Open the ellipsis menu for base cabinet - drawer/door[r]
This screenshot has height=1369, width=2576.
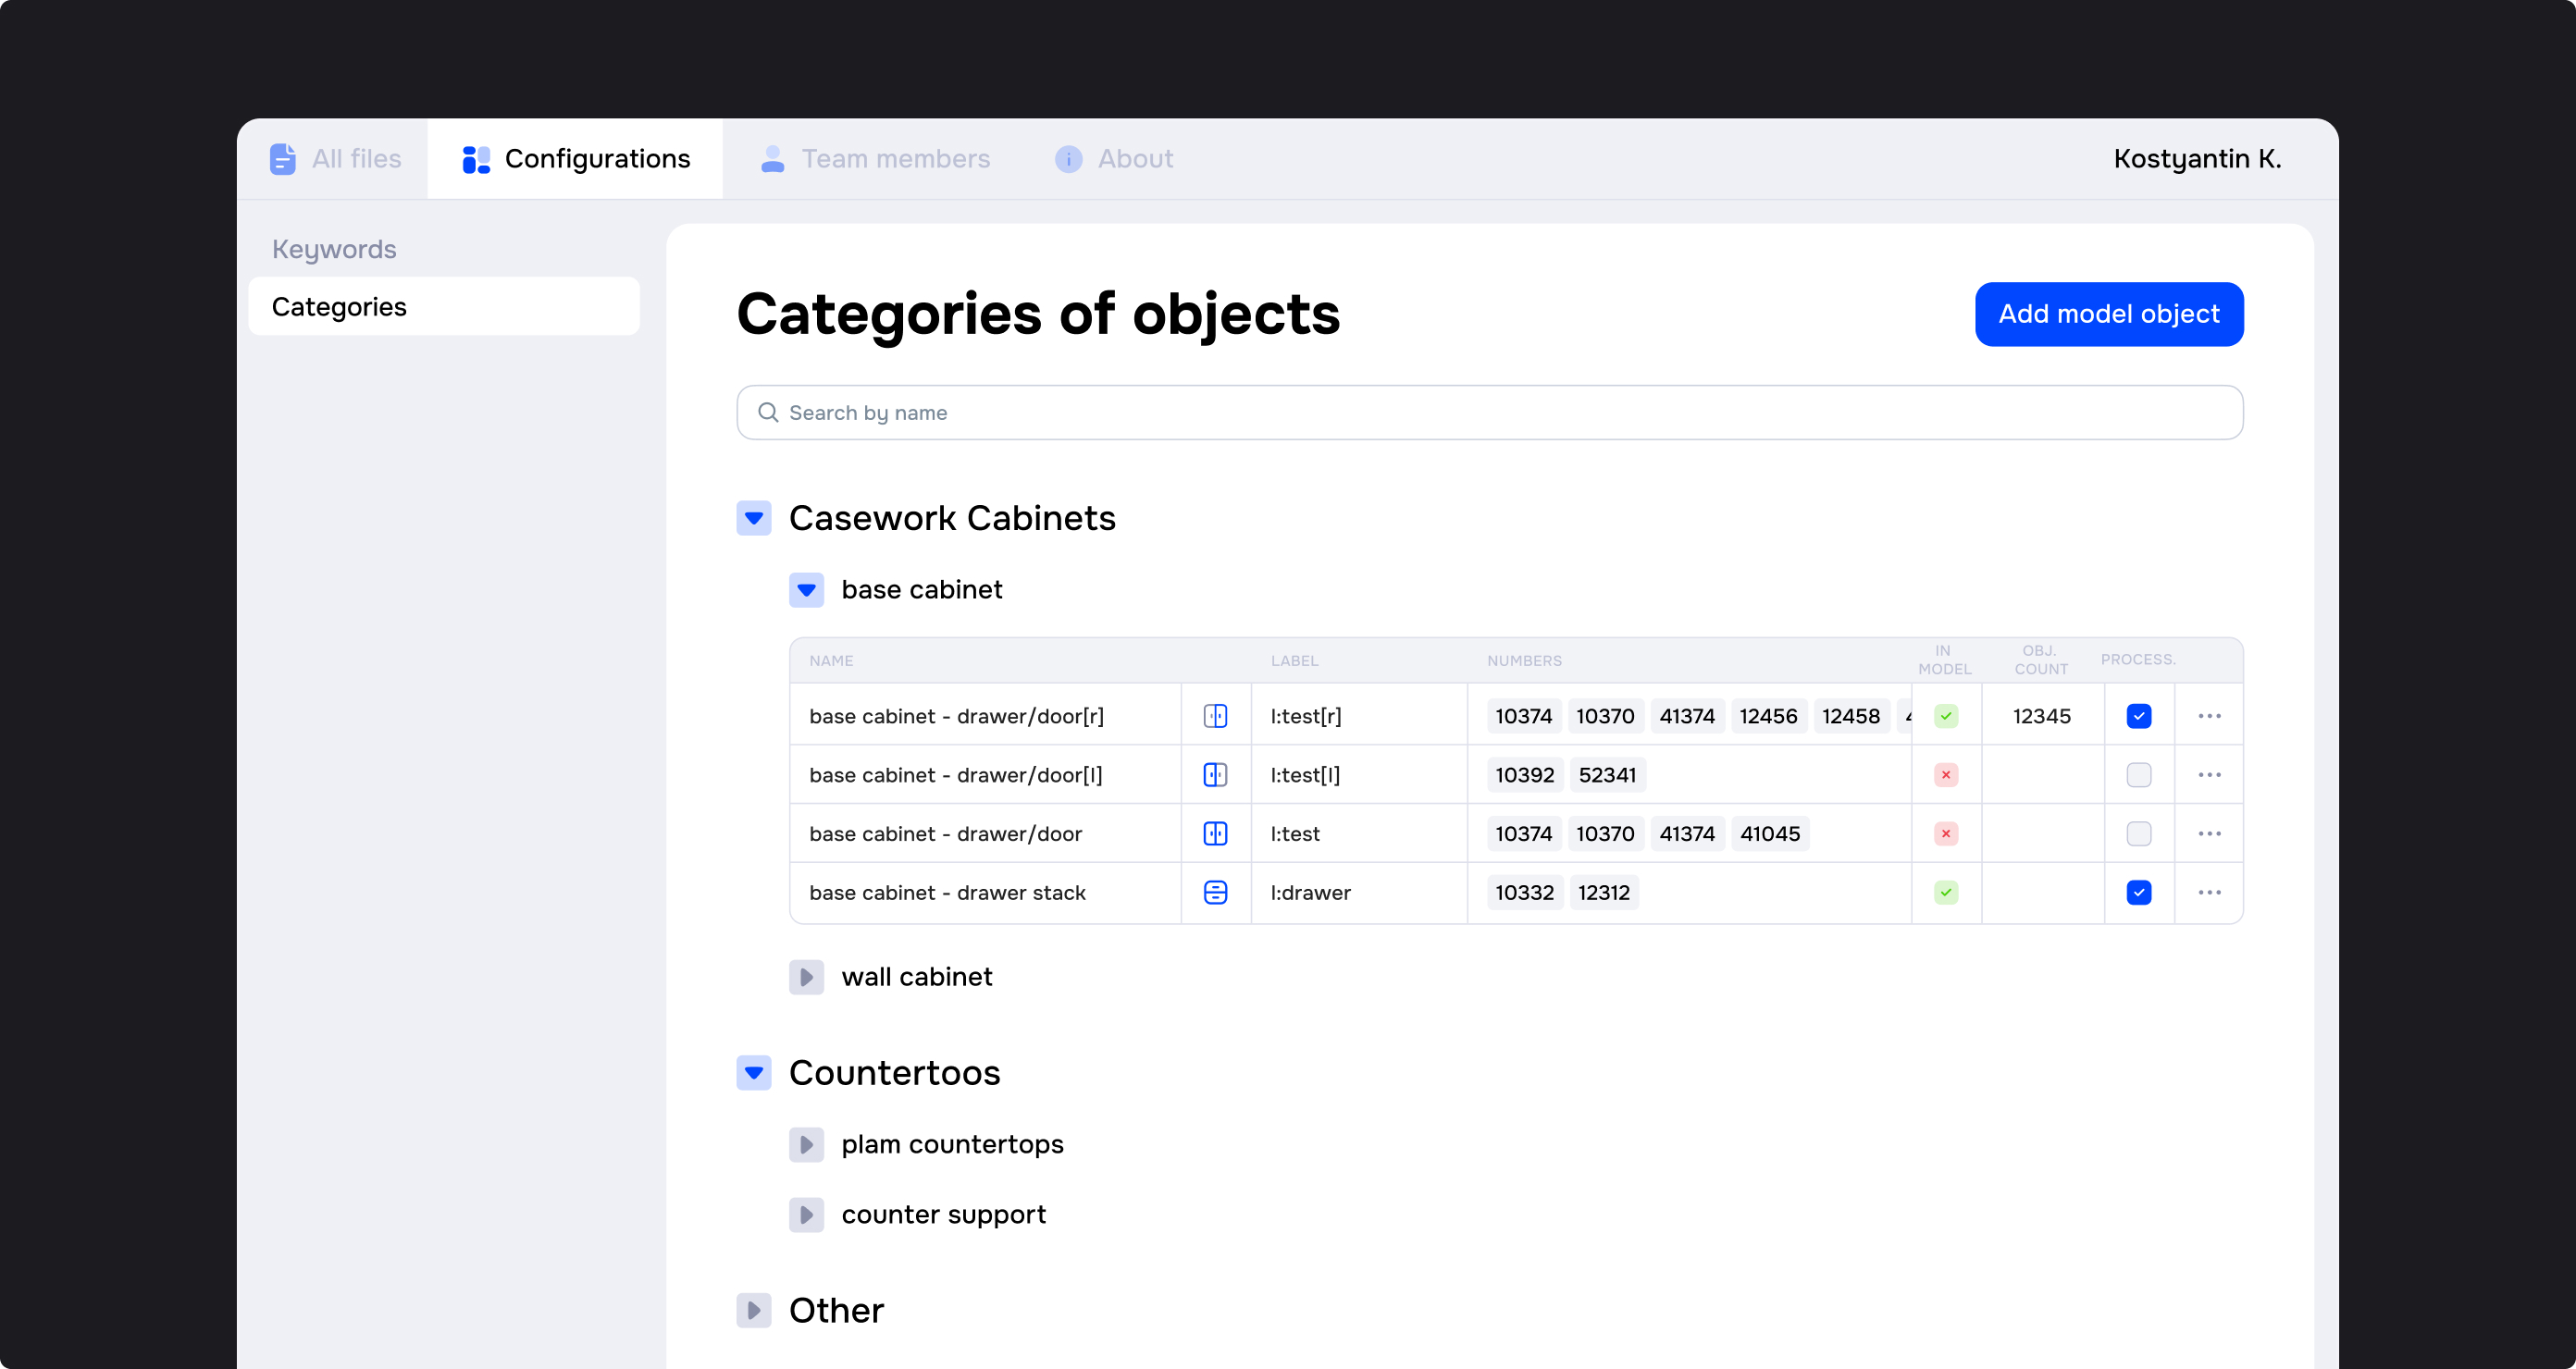[x=2210, y=715]
